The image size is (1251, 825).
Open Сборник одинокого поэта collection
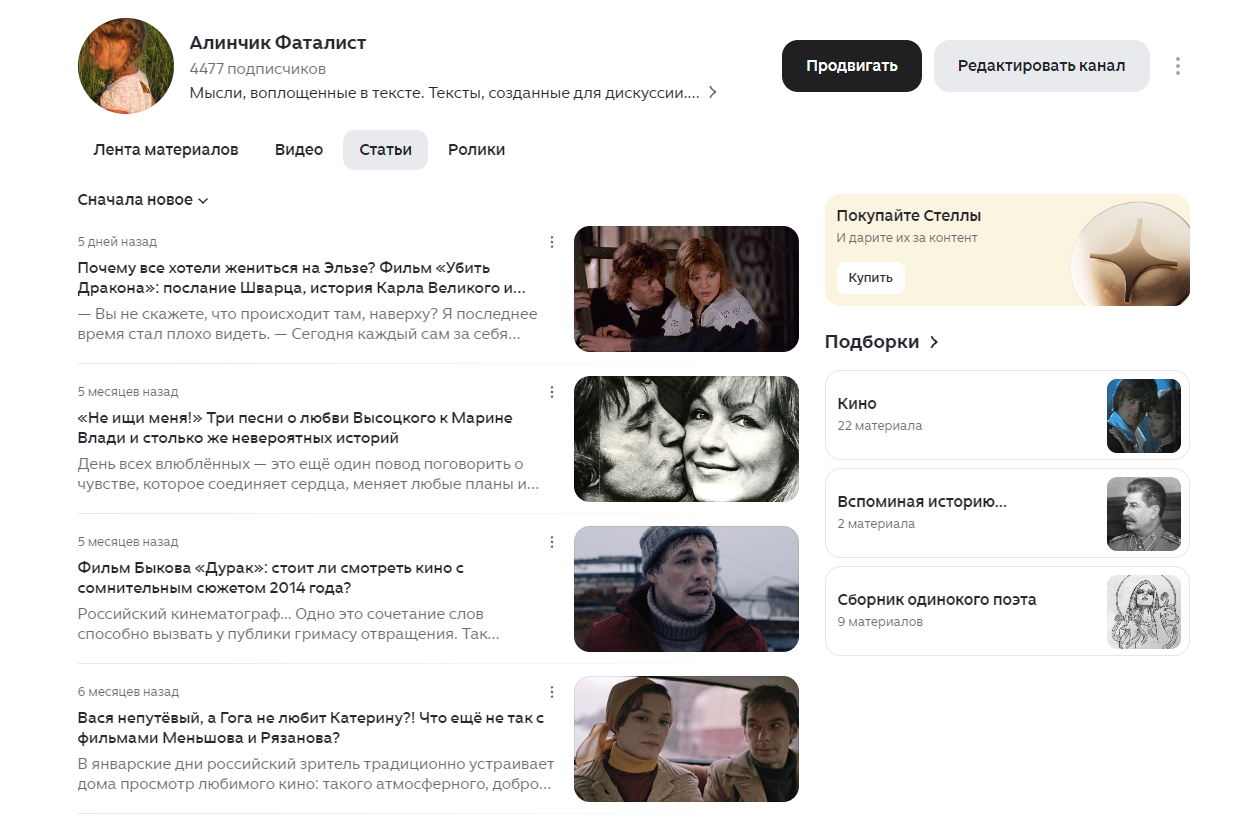point(1007,611)
